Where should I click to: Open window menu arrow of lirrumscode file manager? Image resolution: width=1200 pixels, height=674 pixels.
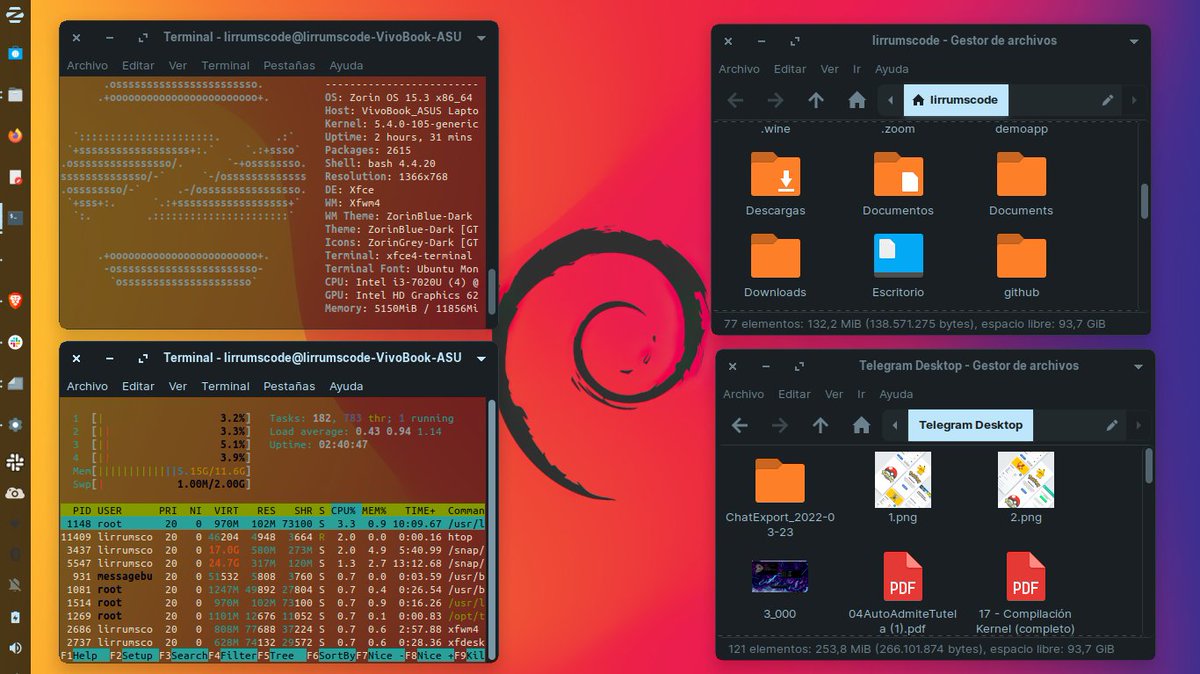pos(1134,41)
